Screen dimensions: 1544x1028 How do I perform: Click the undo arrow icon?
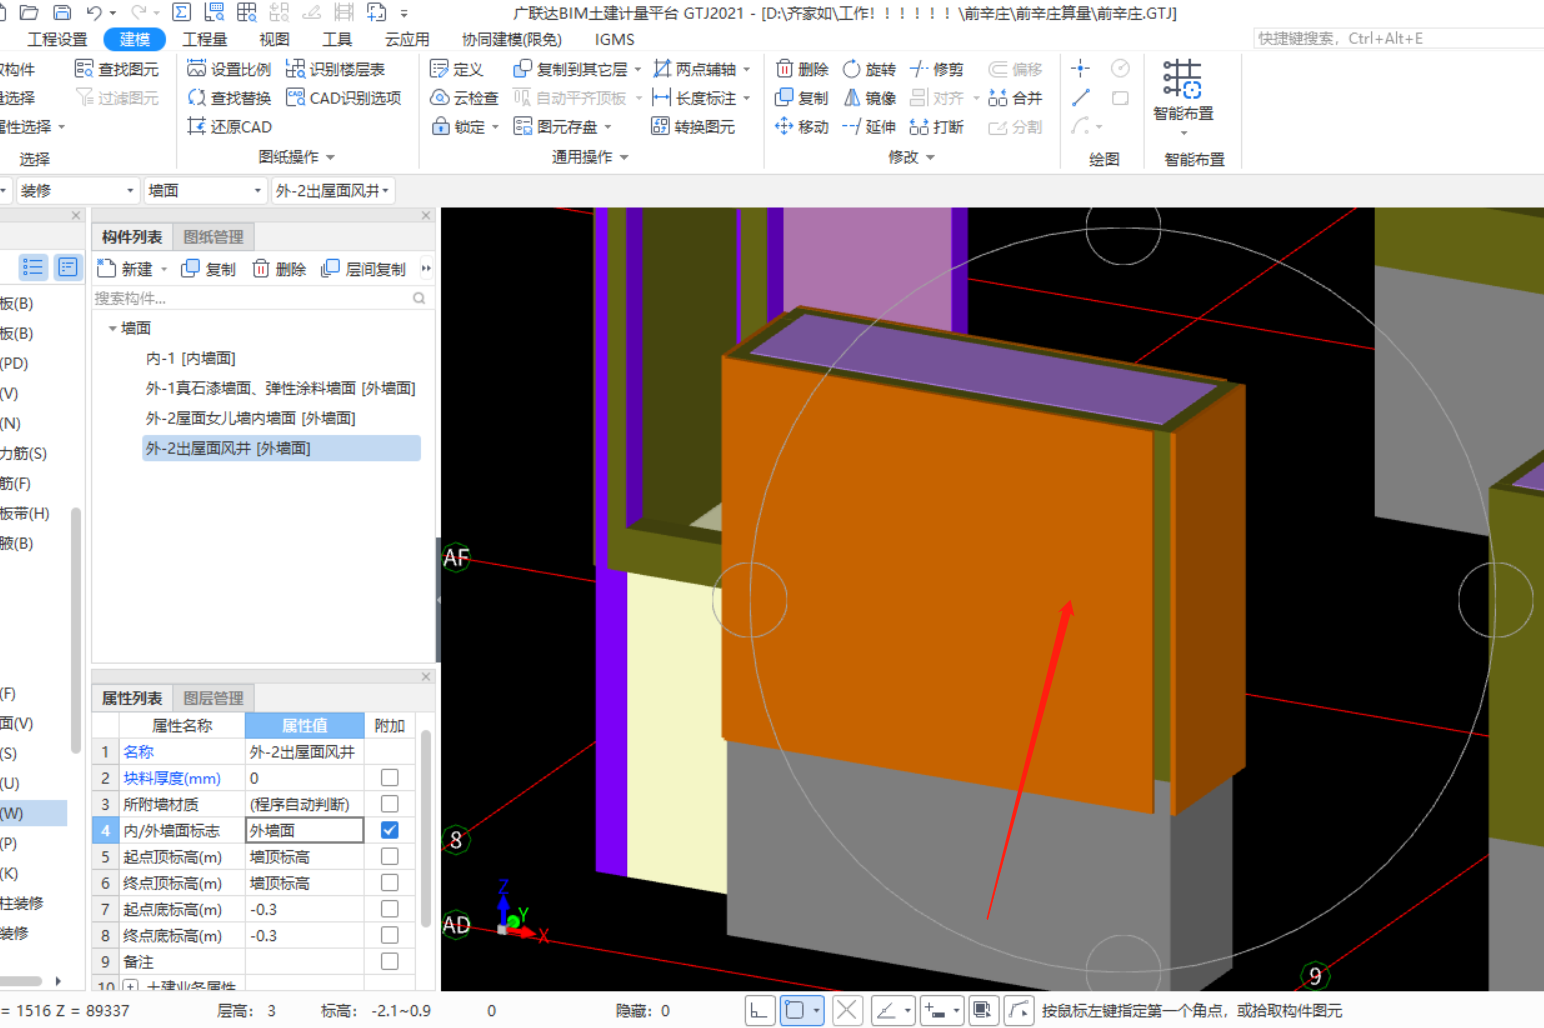tap(94, 13)
